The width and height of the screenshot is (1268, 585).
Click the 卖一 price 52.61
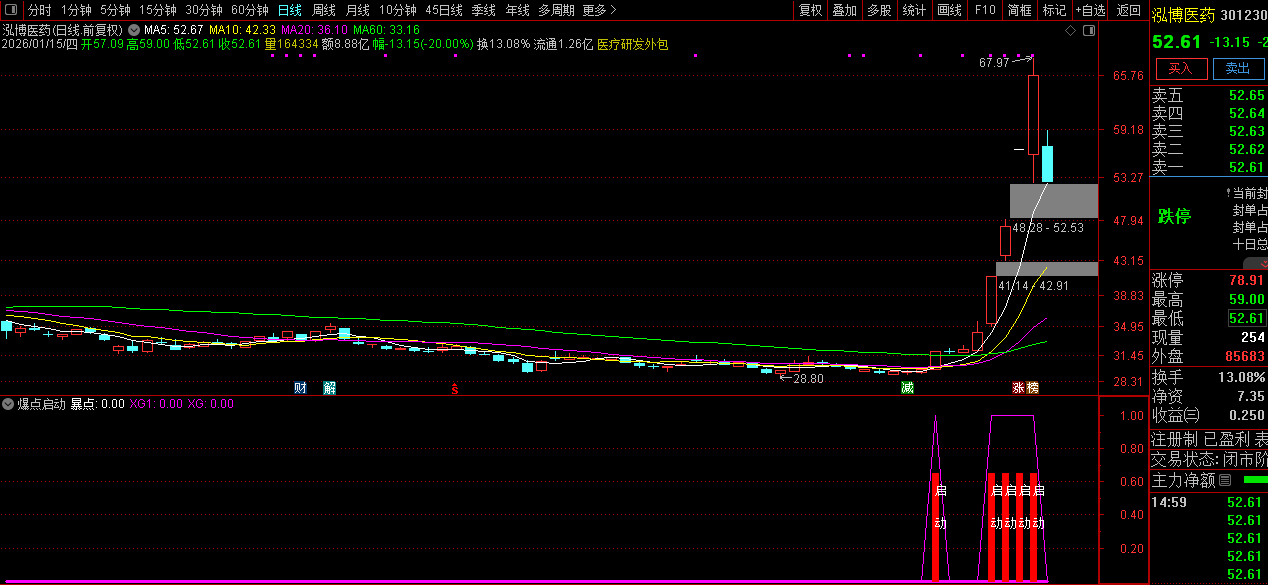pyautogui.click(x=1246, y=167)
